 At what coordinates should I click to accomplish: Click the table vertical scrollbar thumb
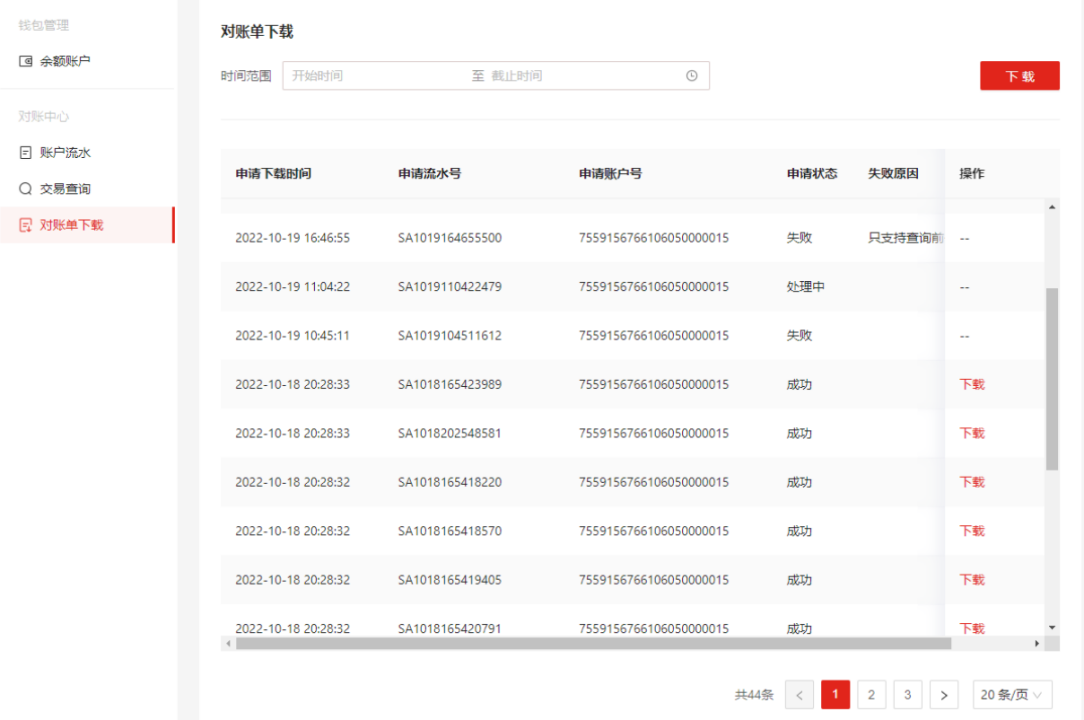(1052, 379)
